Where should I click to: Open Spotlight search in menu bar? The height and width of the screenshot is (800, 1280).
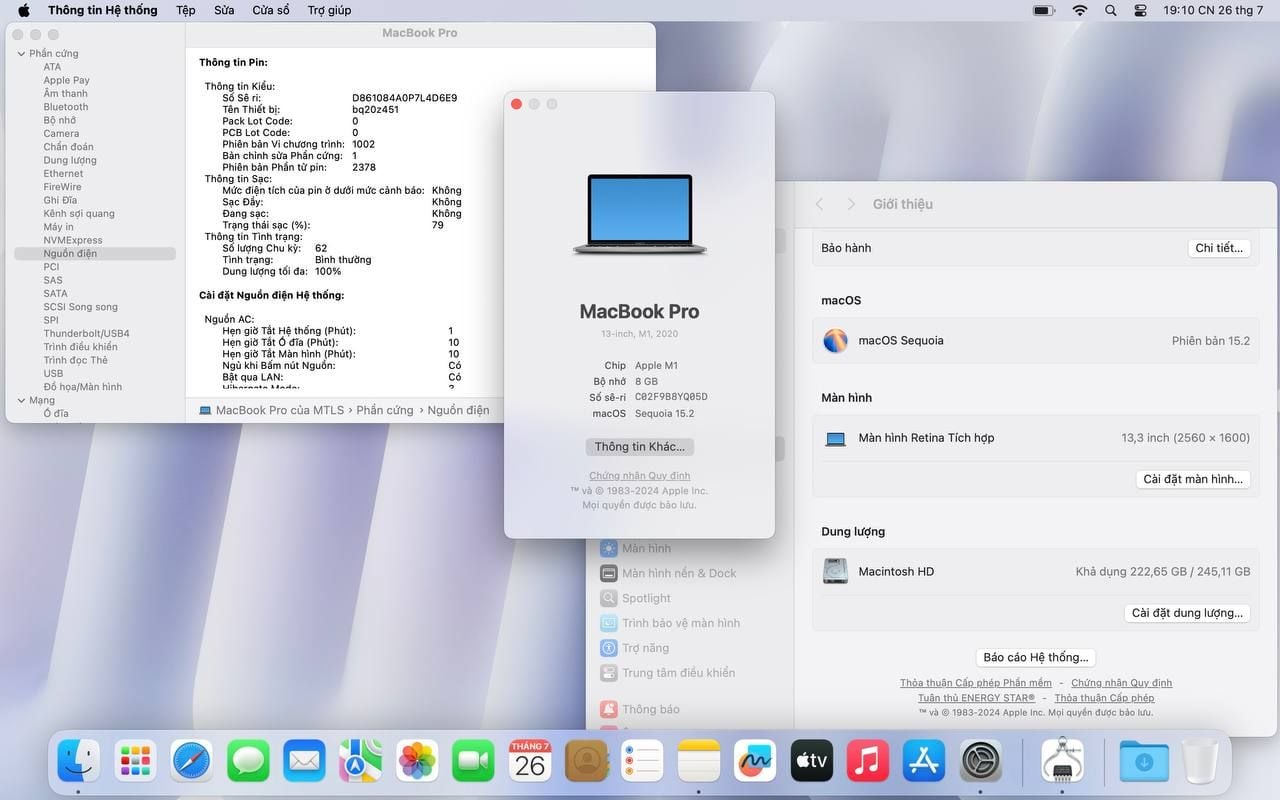click(1111, 10)
